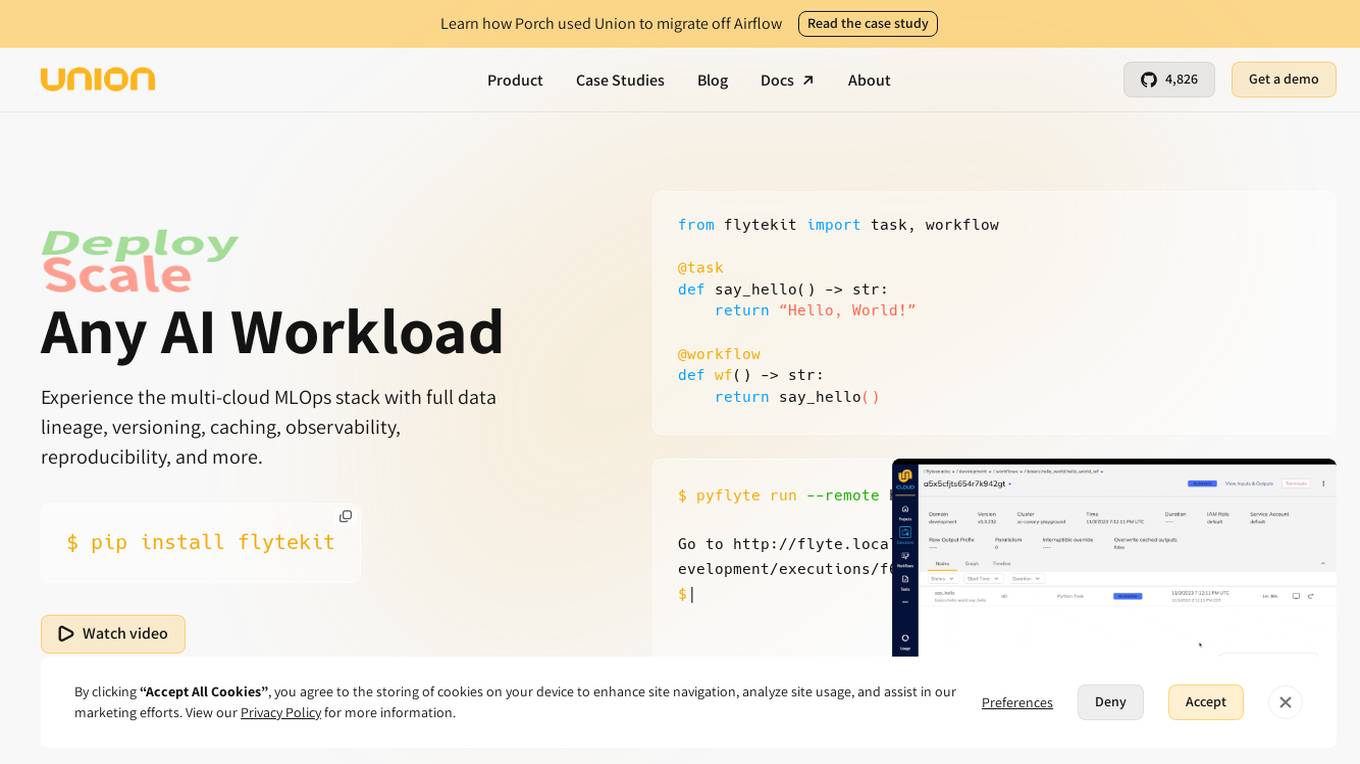Click the "Any AI Workload" headline
Viewport: 1360px width, 764px height.
pyautogui.click(x=272, y=332)
